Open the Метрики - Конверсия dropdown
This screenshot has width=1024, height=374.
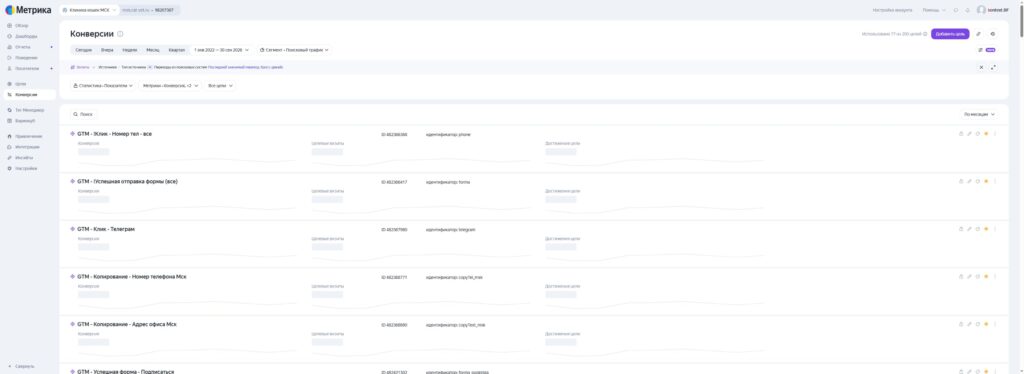(170, 86)
